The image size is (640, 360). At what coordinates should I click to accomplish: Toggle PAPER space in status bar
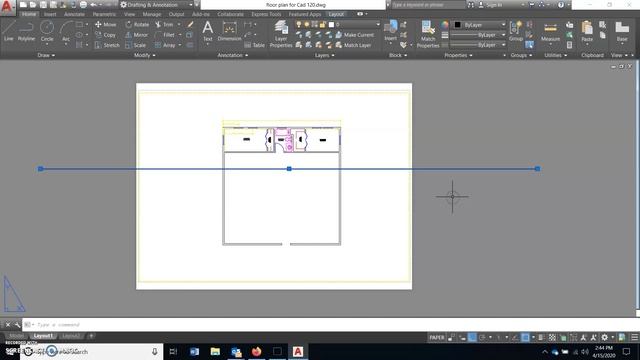[x=436, y=337]
